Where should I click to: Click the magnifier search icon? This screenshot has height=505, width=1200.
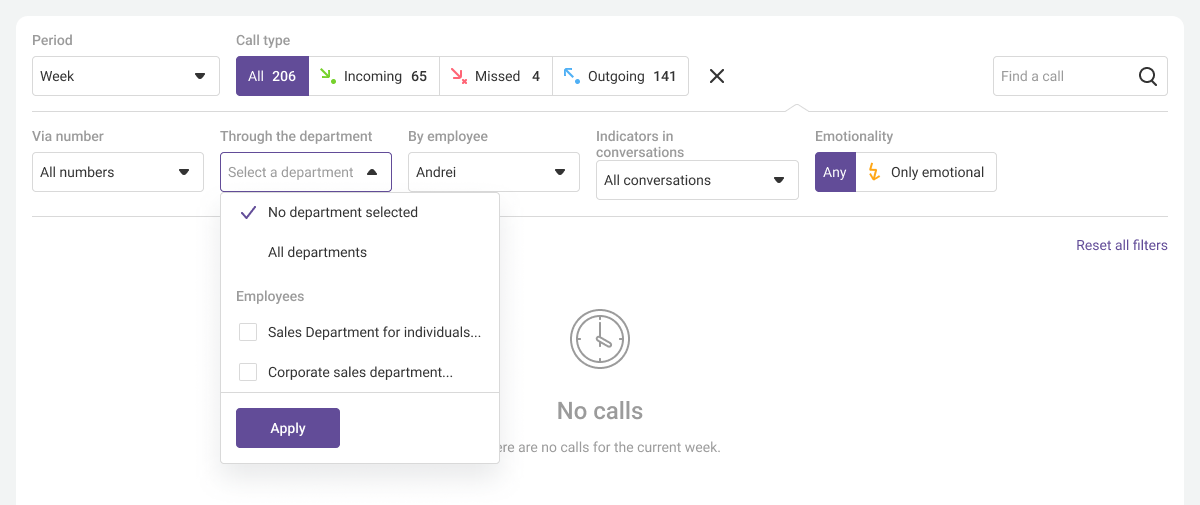coord(1147,76)
